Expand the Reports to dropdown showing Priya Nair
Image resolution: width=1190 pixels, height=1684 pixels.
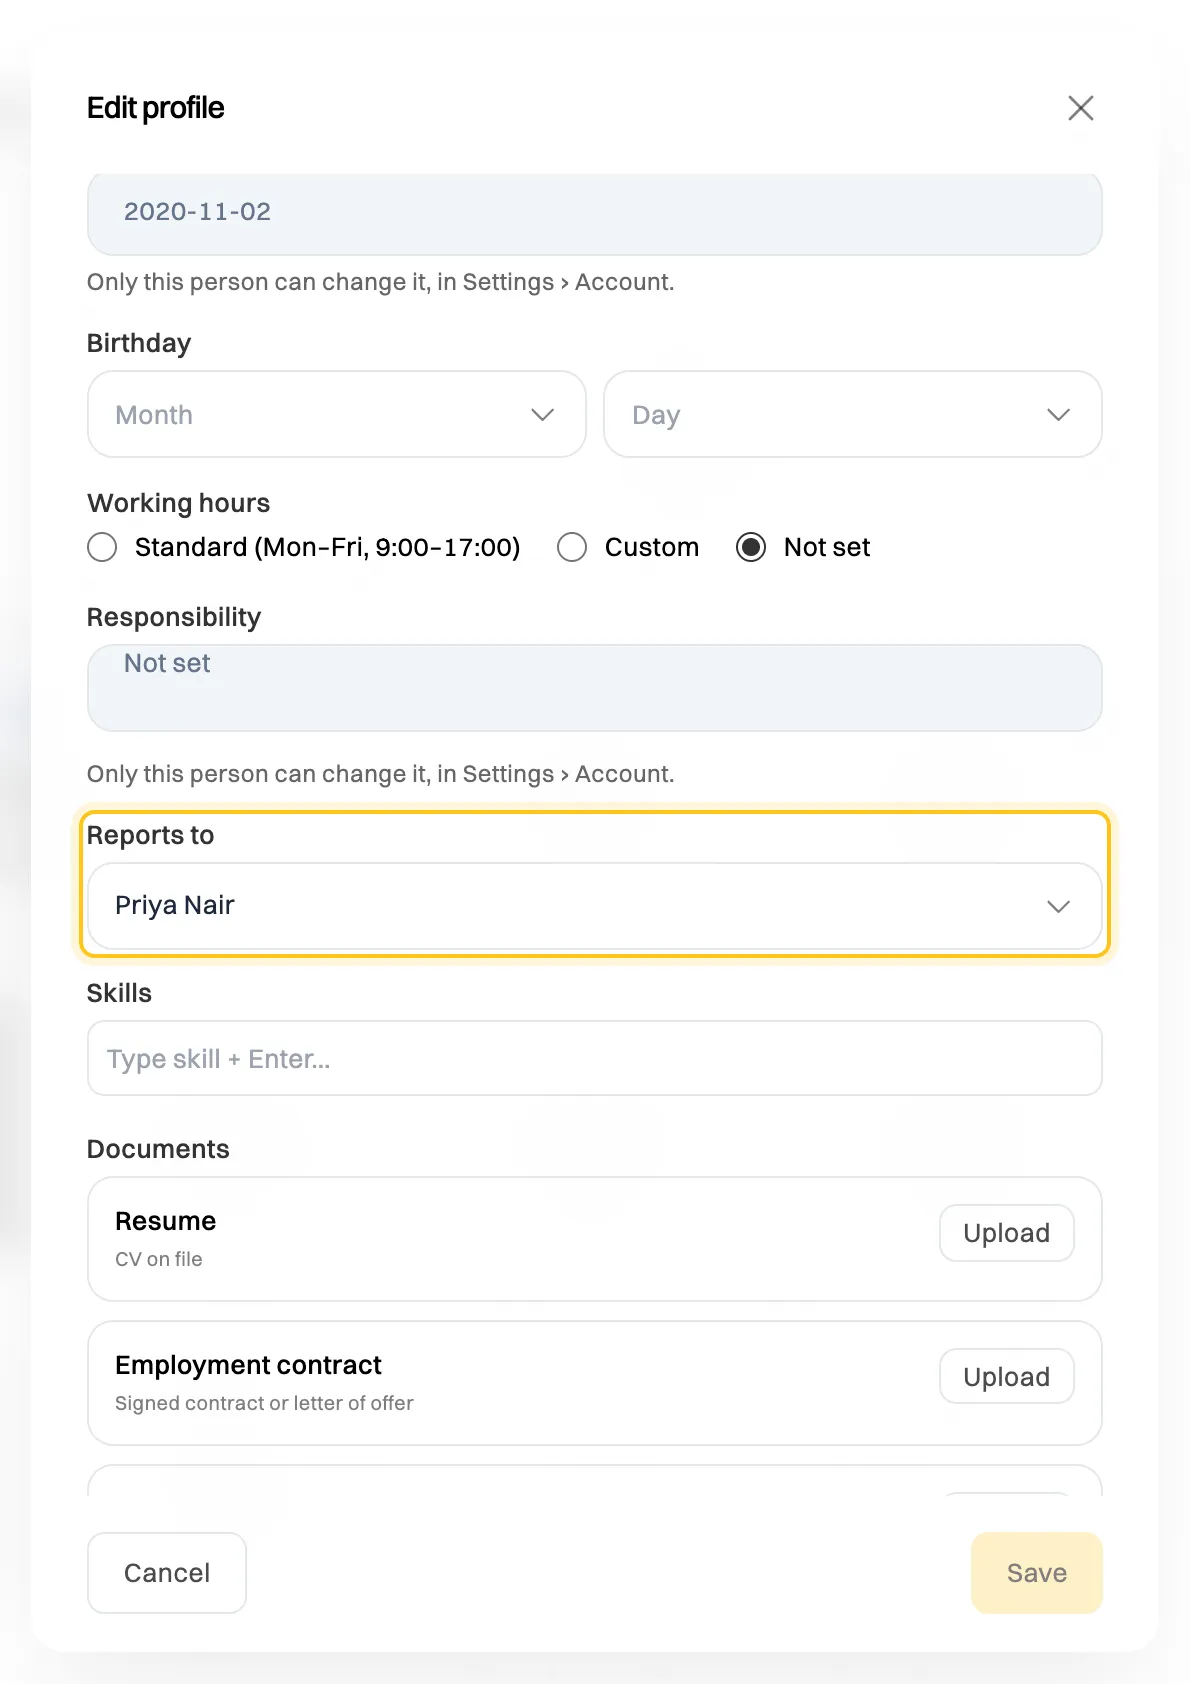coord(595,906)
